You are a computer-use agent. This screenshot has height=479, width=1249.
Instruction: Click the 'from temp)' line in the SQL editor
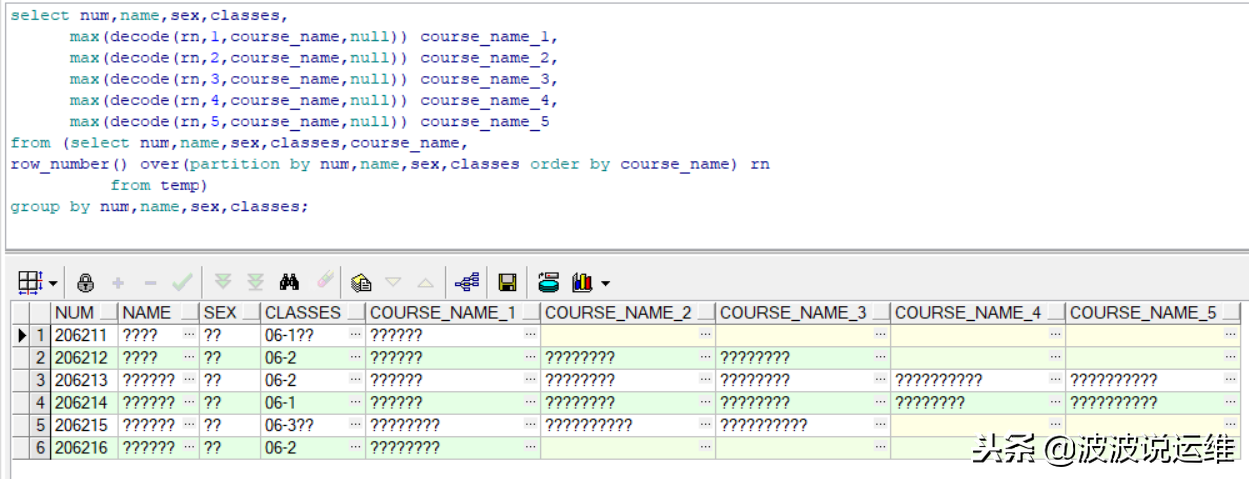point(158,186)
